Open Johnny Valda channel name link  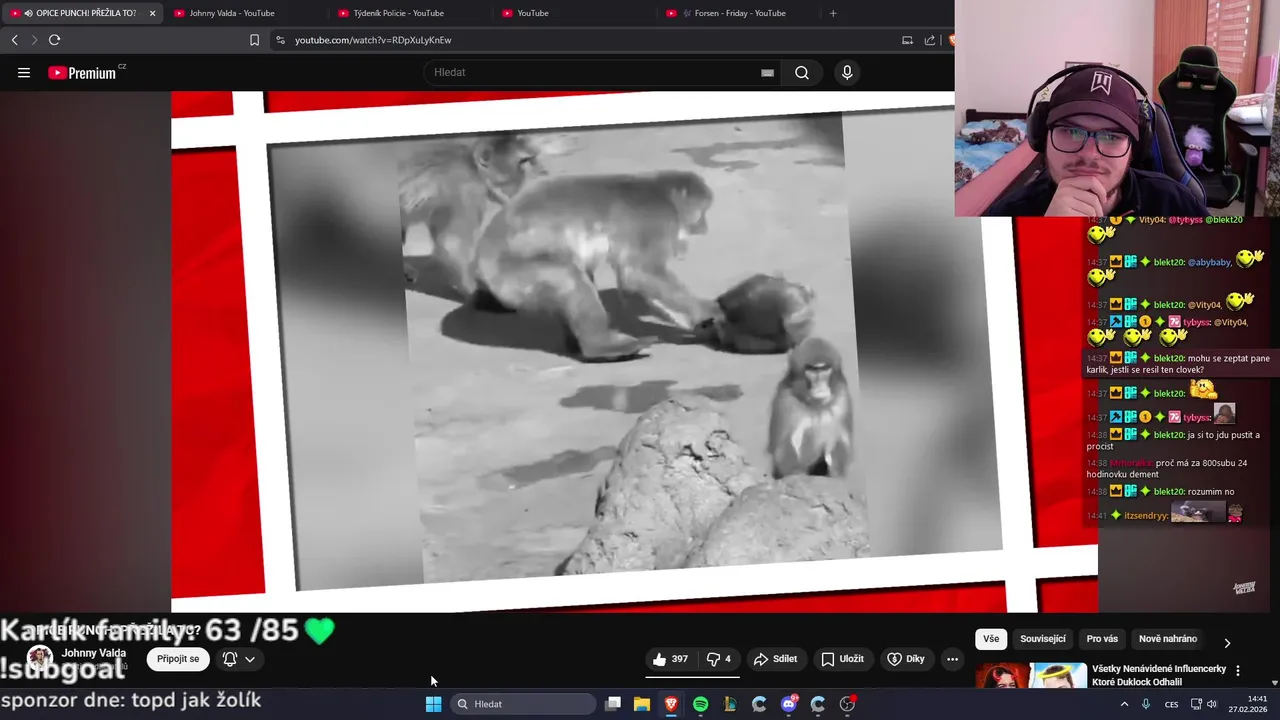click(94, 653)
